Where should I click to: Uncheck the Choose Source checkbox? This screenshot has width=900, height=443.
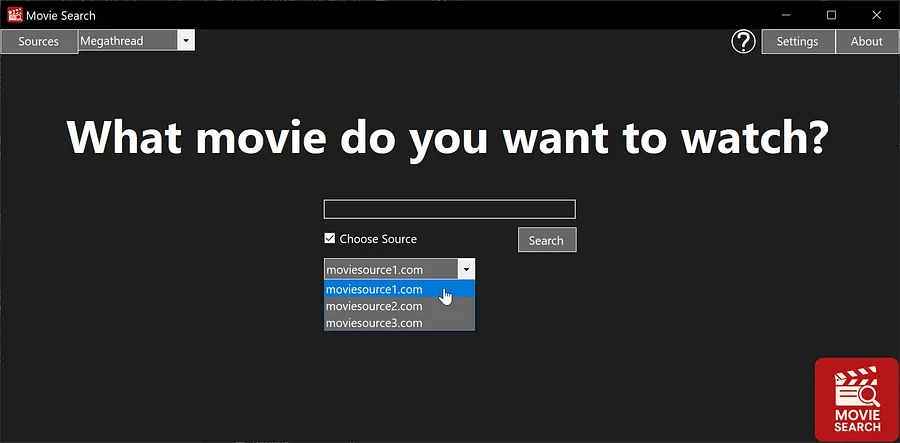point(329,238)
